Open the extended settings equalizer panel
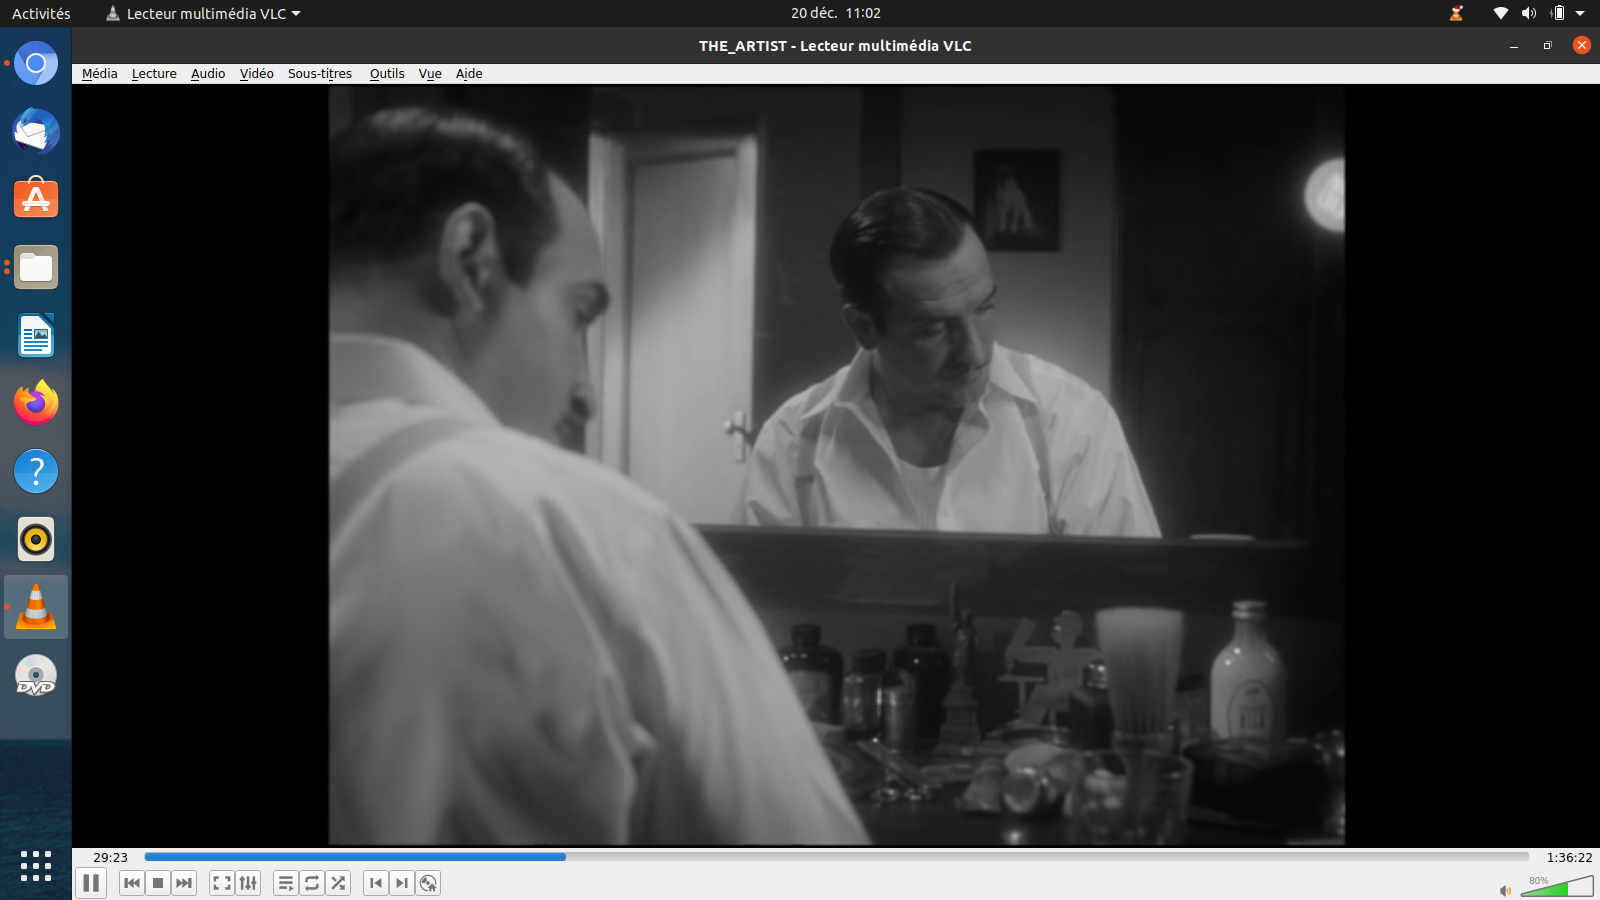The image size is (1600, 900). [x=248, y=883]
